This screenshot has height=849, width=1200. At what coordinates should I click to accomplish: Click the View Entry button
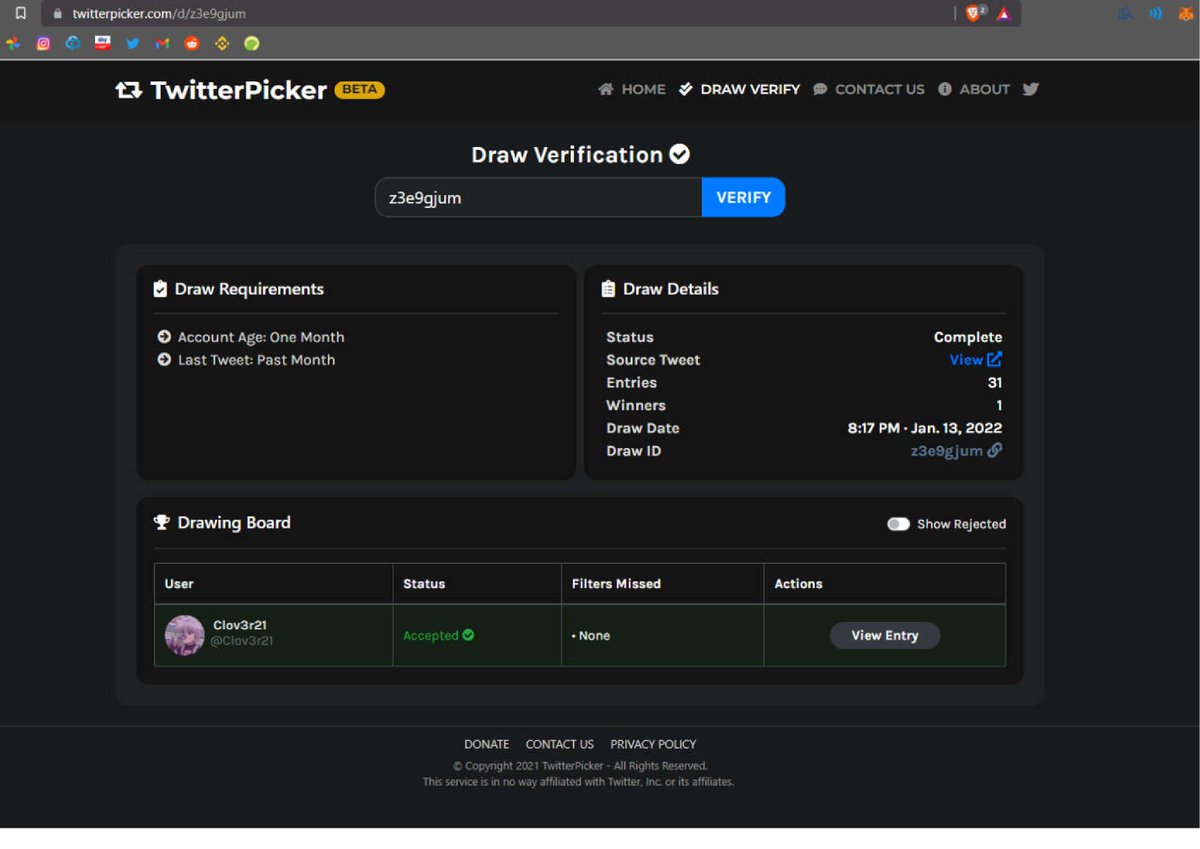(885, 635)
